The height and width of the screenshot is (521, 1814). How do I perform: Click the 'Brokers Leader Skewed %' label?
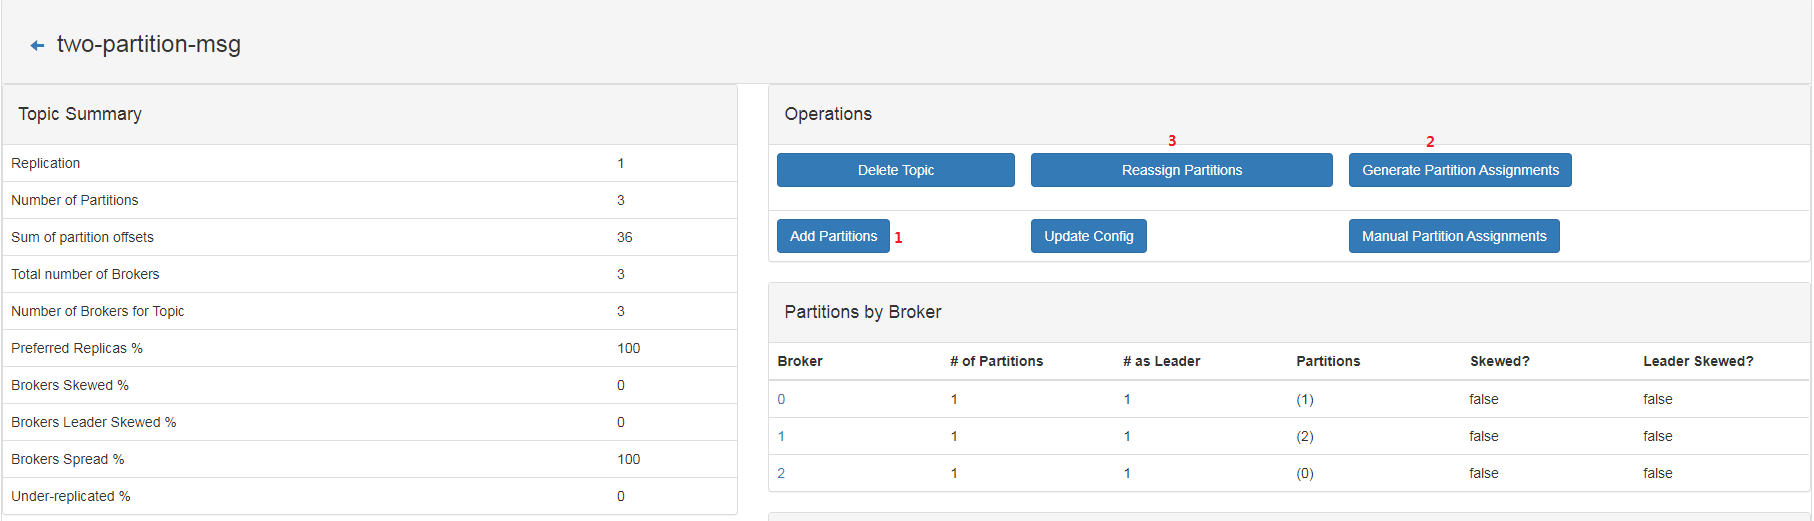[x=94, y=422]
